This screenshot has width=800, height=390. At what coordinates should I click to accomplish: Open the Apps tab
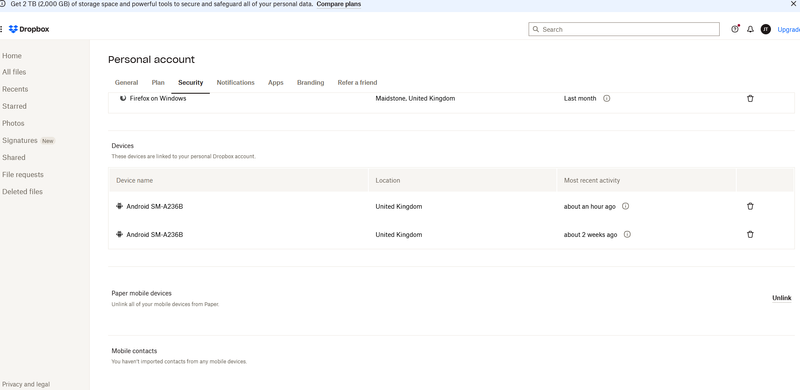(x=276, y=83)
